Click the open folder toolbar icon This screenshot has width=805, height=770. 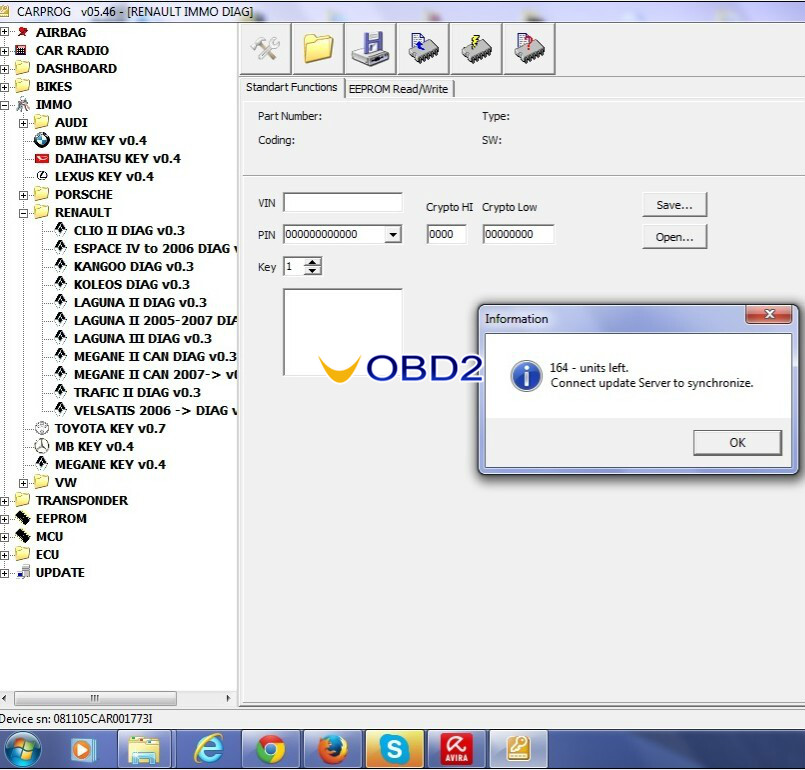tap(317, 47)
